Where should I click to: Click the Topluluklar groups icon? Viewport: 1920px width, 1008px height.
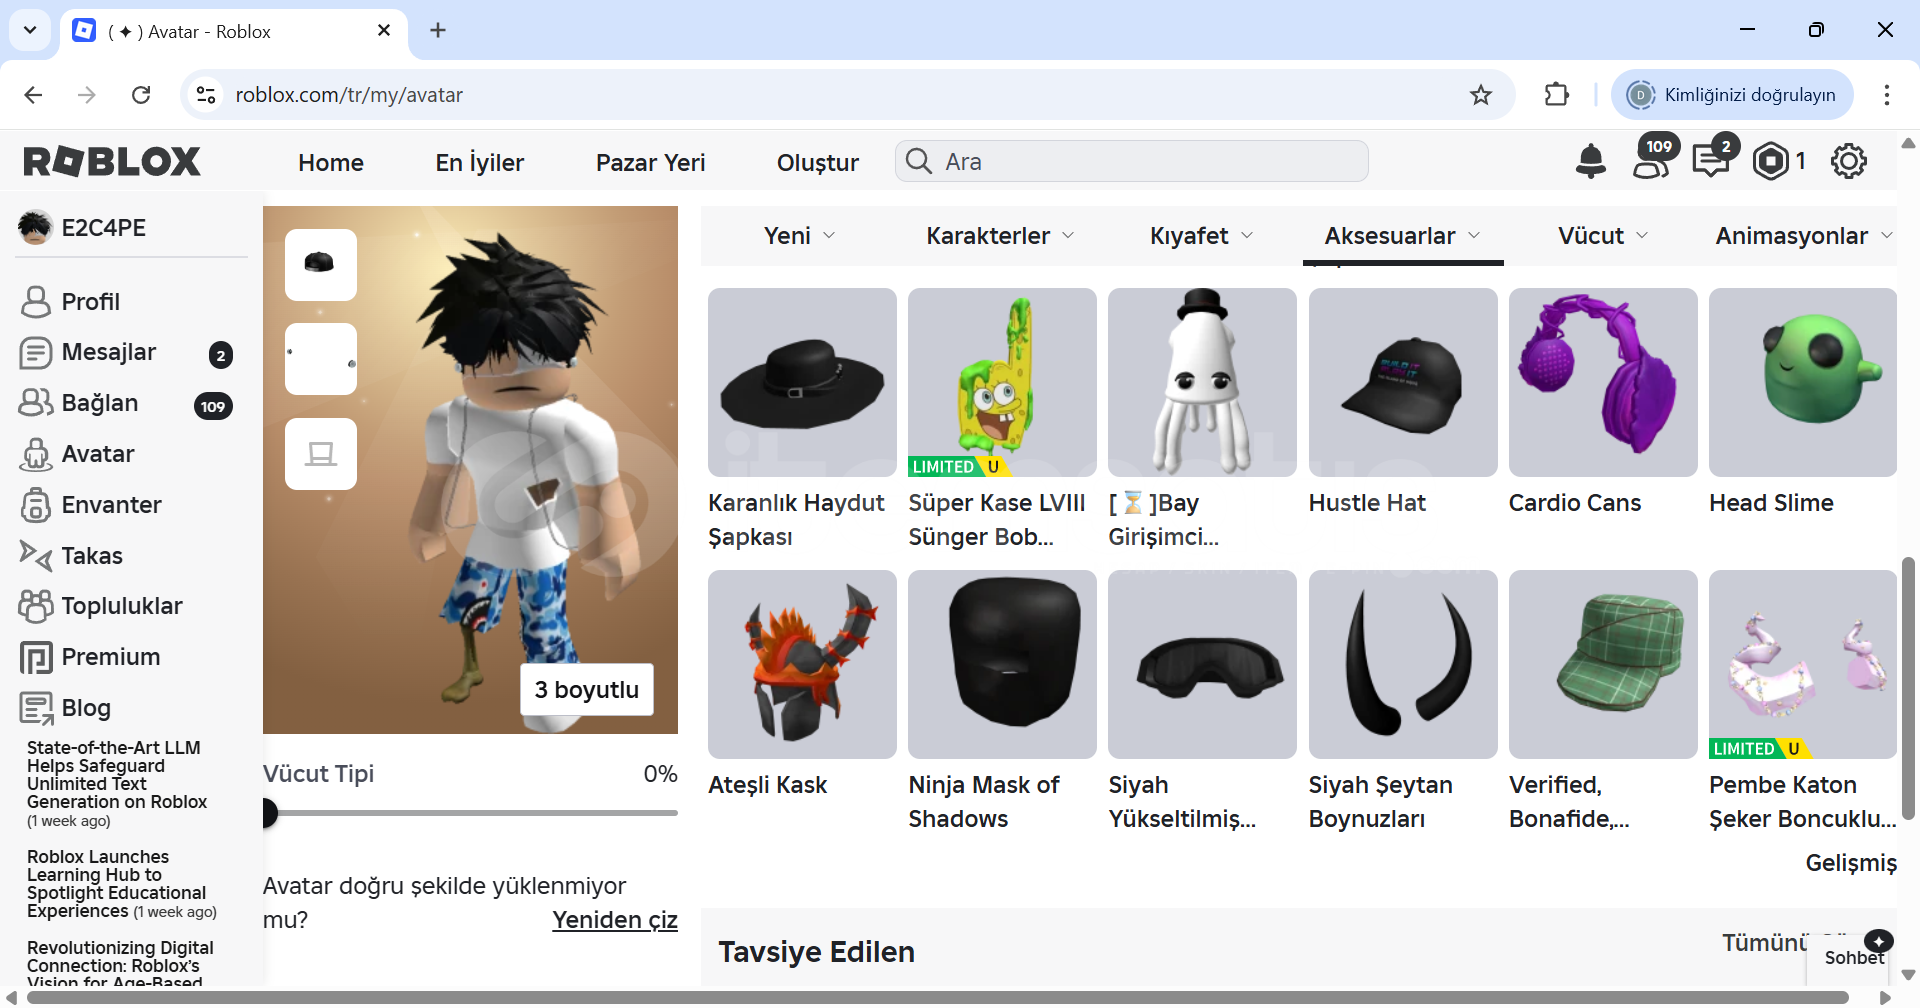coord(36,606)
